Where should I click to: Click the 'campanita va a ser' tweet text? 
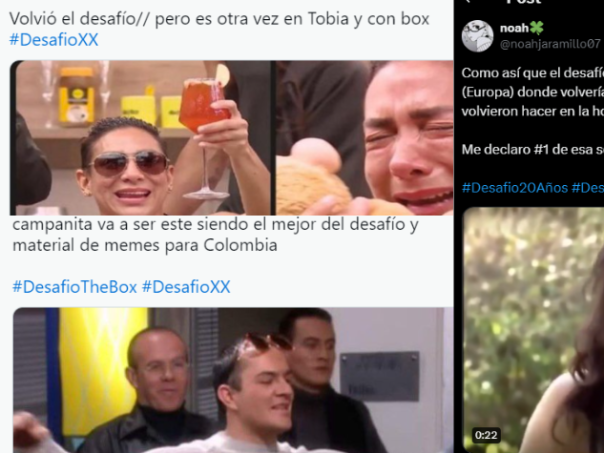click(215, 235)
